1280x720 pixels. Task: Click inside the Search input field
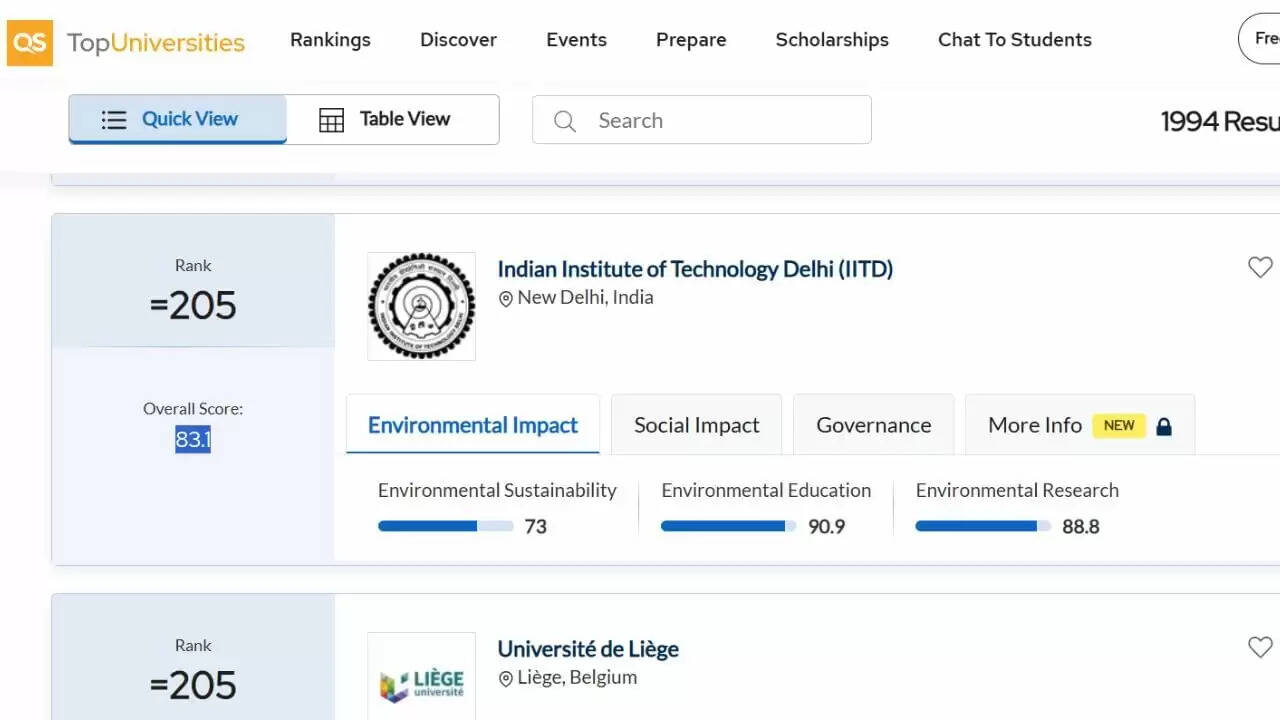(x=700, y=120)
